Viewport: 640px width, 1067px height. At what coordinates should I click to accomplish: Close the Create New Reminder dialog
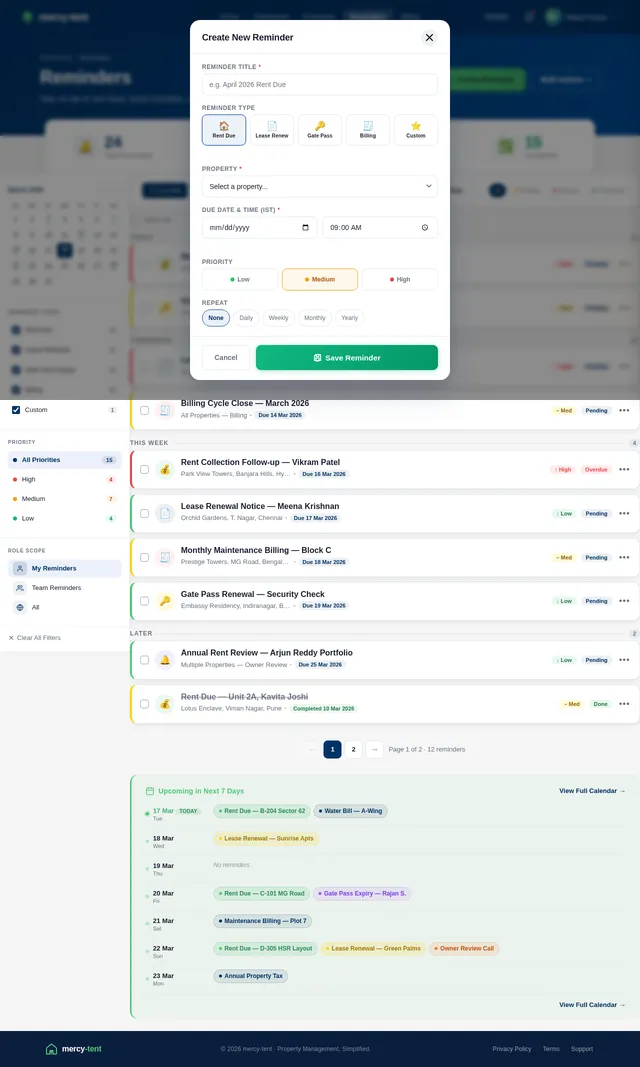click(429, 38)
